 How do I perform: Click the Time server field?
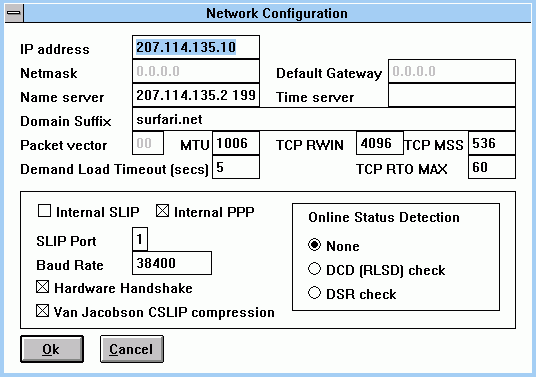[452, 95]
